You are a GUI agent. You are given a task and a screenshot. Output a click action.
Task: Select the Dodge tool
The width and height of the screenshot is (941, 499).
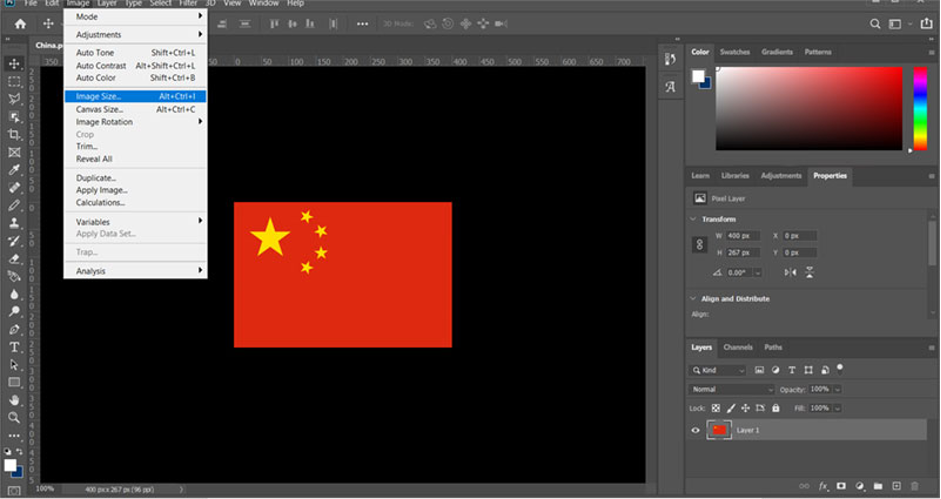[x=14, y=312]
